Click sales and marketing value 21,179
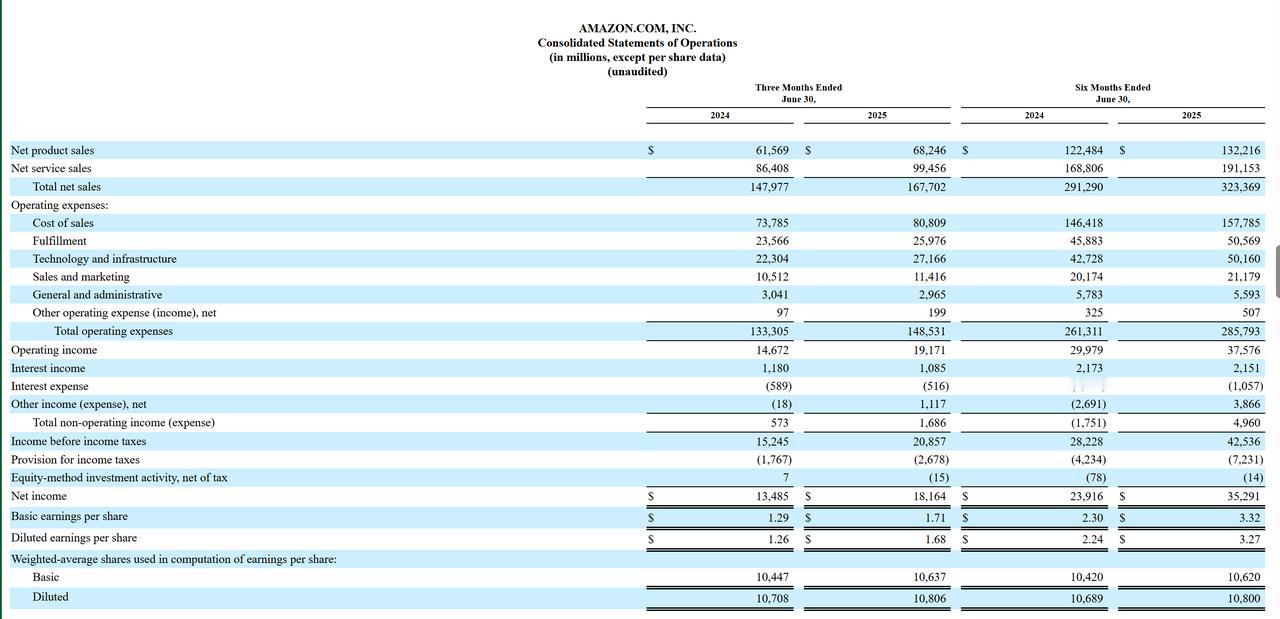The height and width of the screenshot is (619, 1280). (x=1244, y=277)
